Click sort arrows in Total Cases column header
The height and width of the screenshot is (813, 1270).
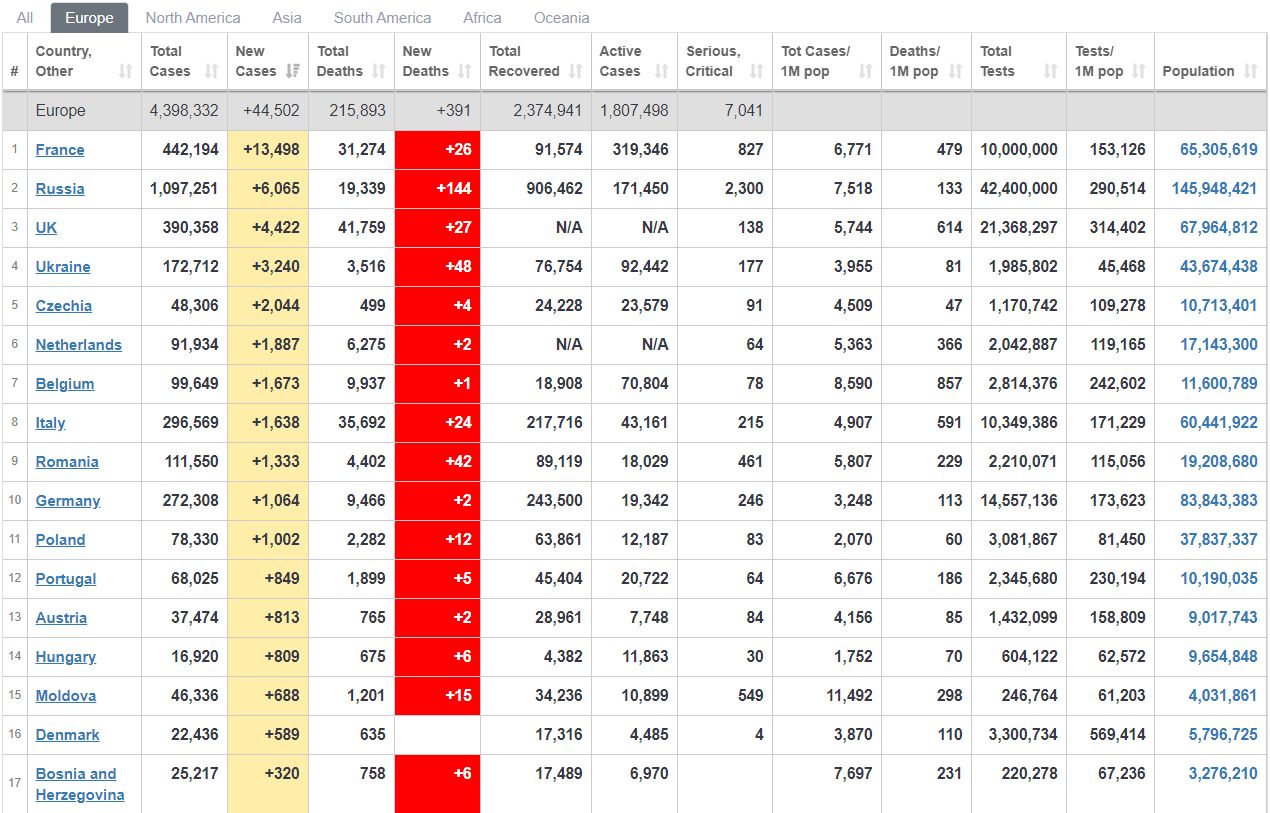tap(211, 71)
